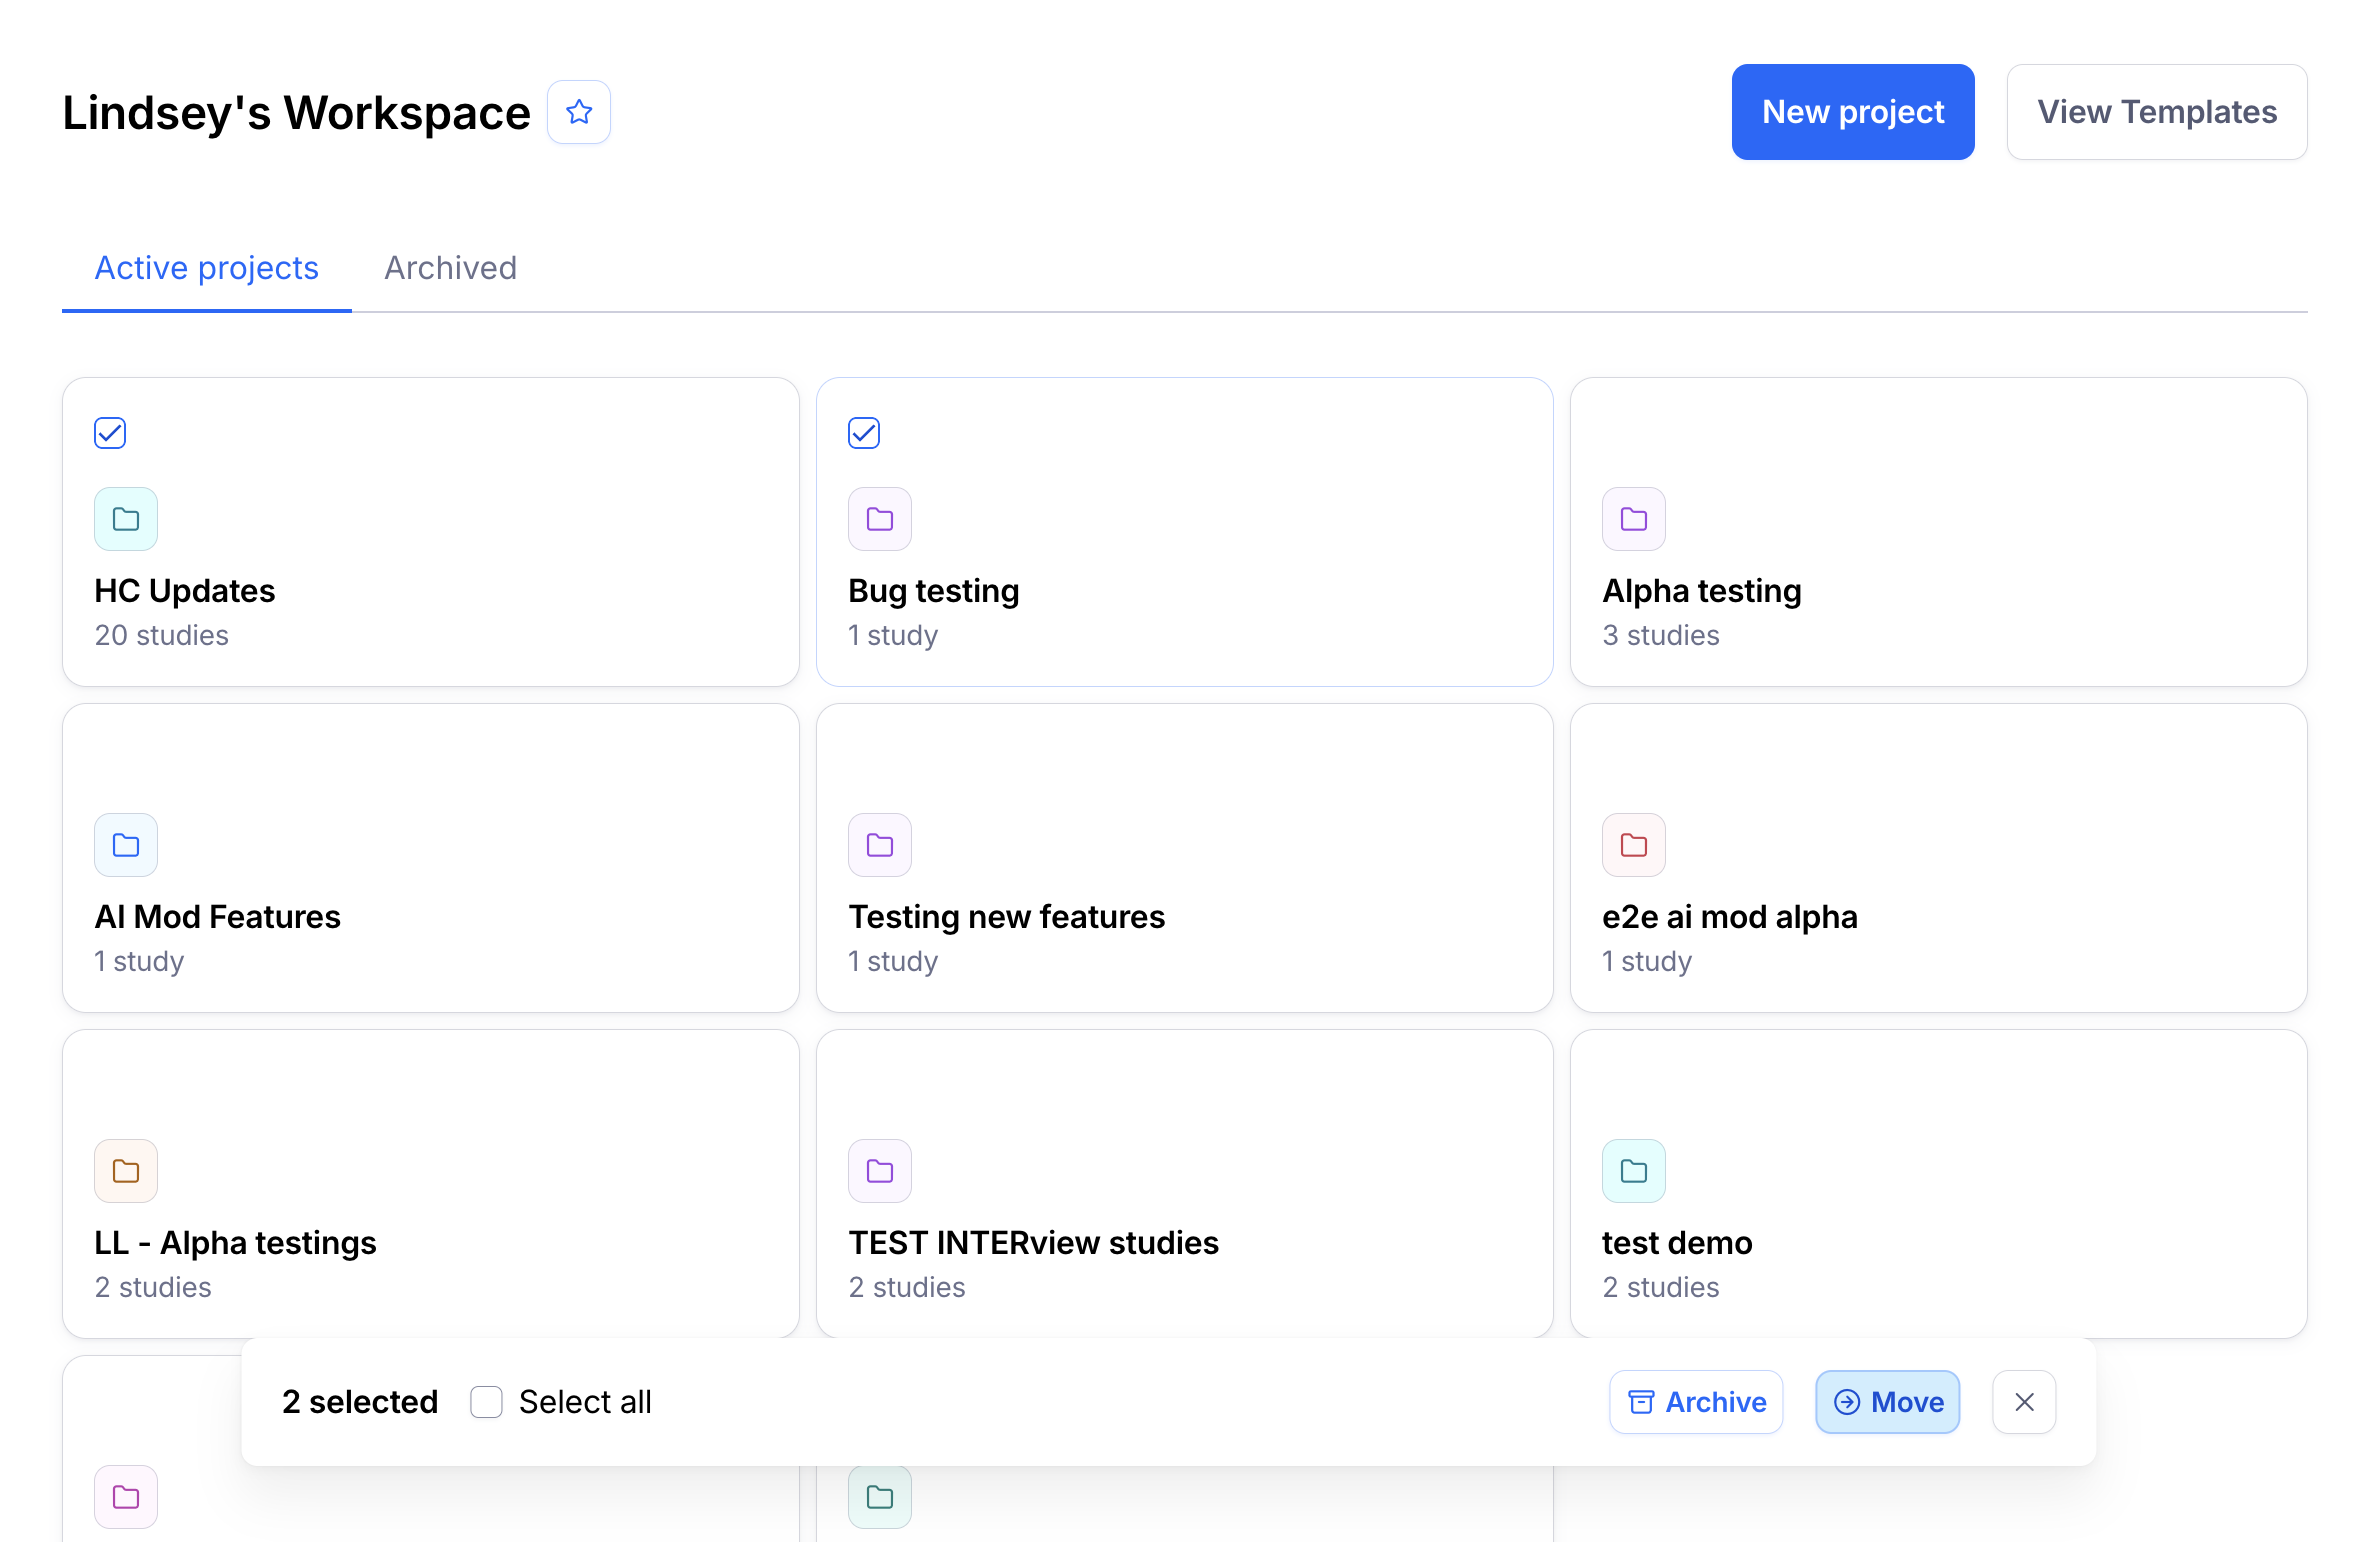Open View Templates
The width and height of the screenshot is (2370, 1542).
(x=2157, y=112)
